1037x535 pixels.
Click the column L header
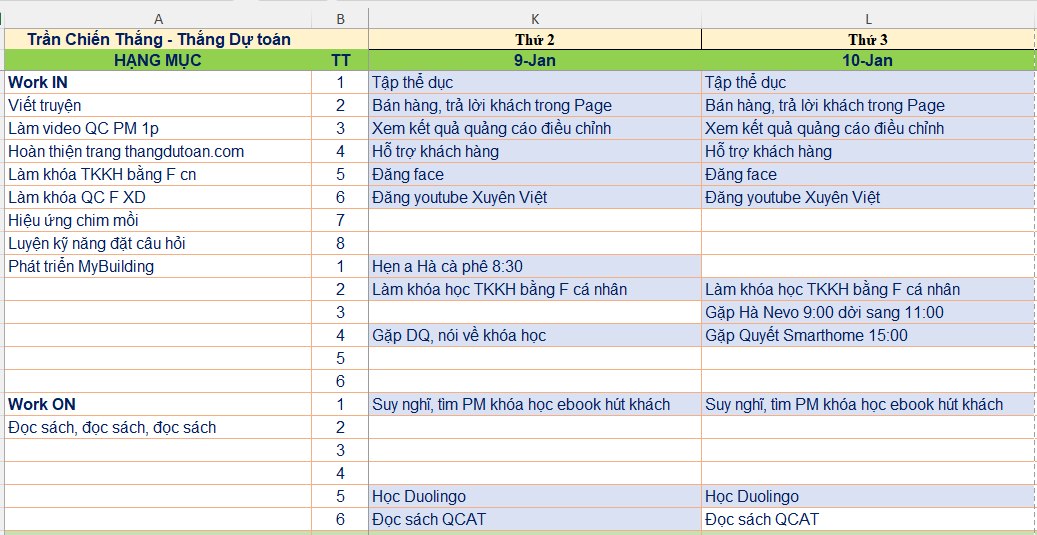click(868, 19)
